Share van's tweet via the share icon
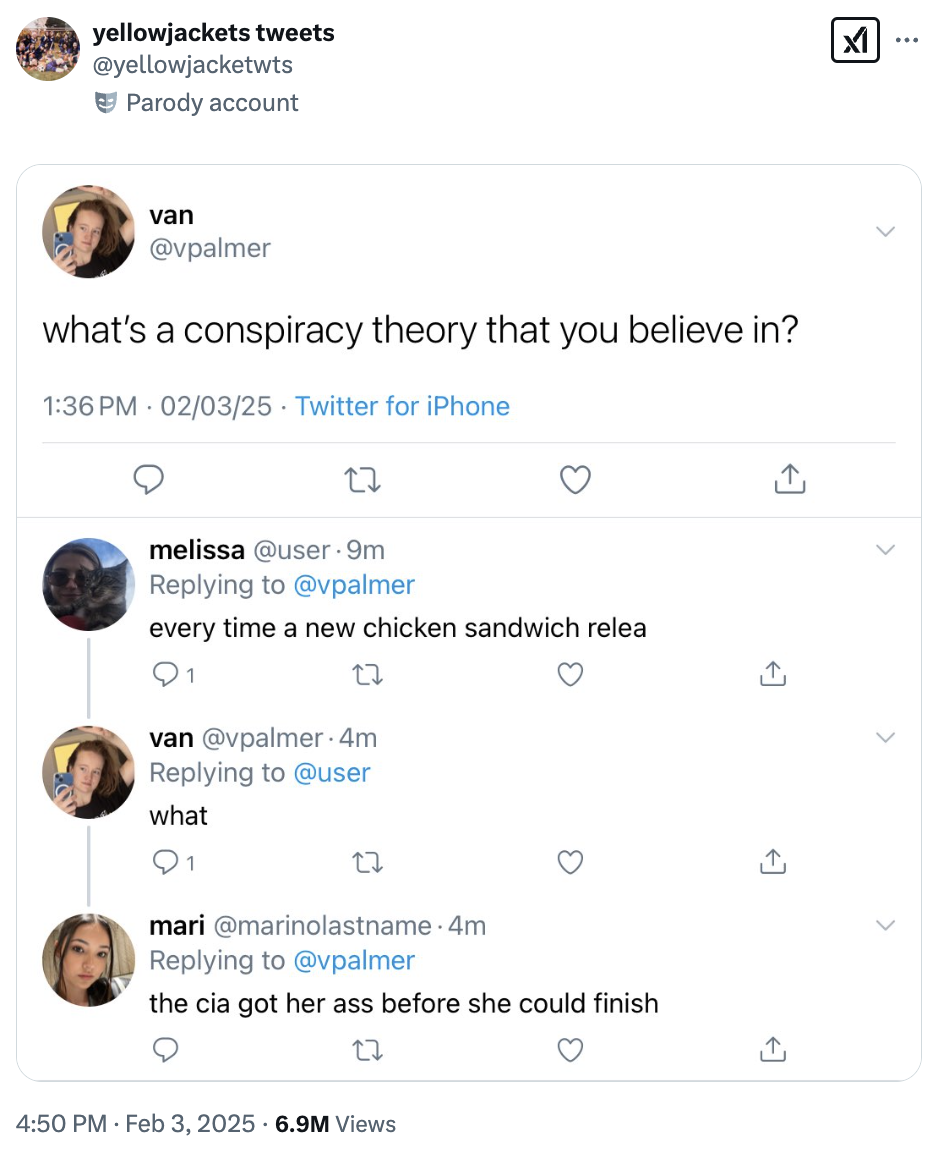Viewport: 940px width, 1152px height. (790, 480)
